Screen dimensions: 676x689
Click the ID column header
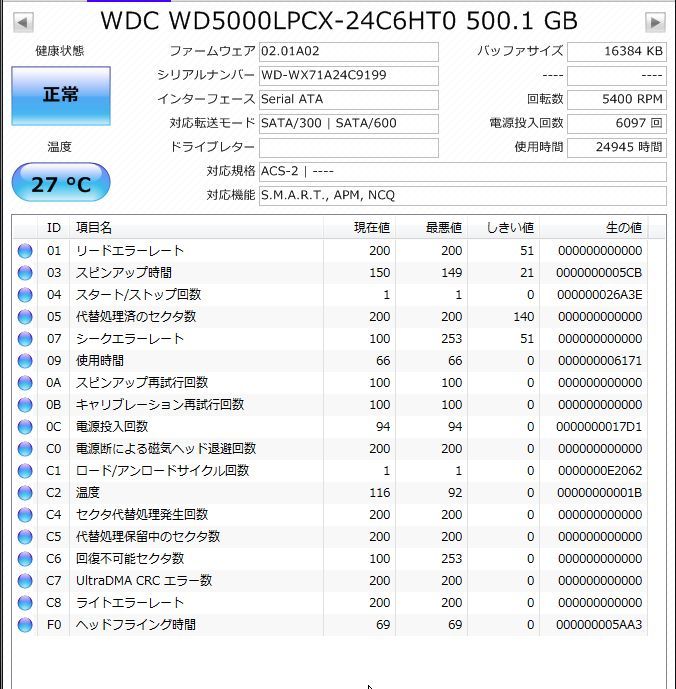tap(54, 228)
